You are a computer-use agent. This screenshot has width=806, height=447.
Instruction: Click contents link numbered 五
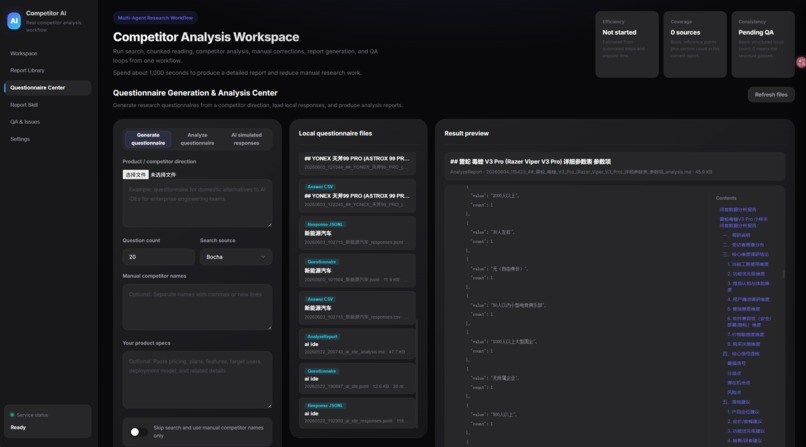(x=736, y=402)
